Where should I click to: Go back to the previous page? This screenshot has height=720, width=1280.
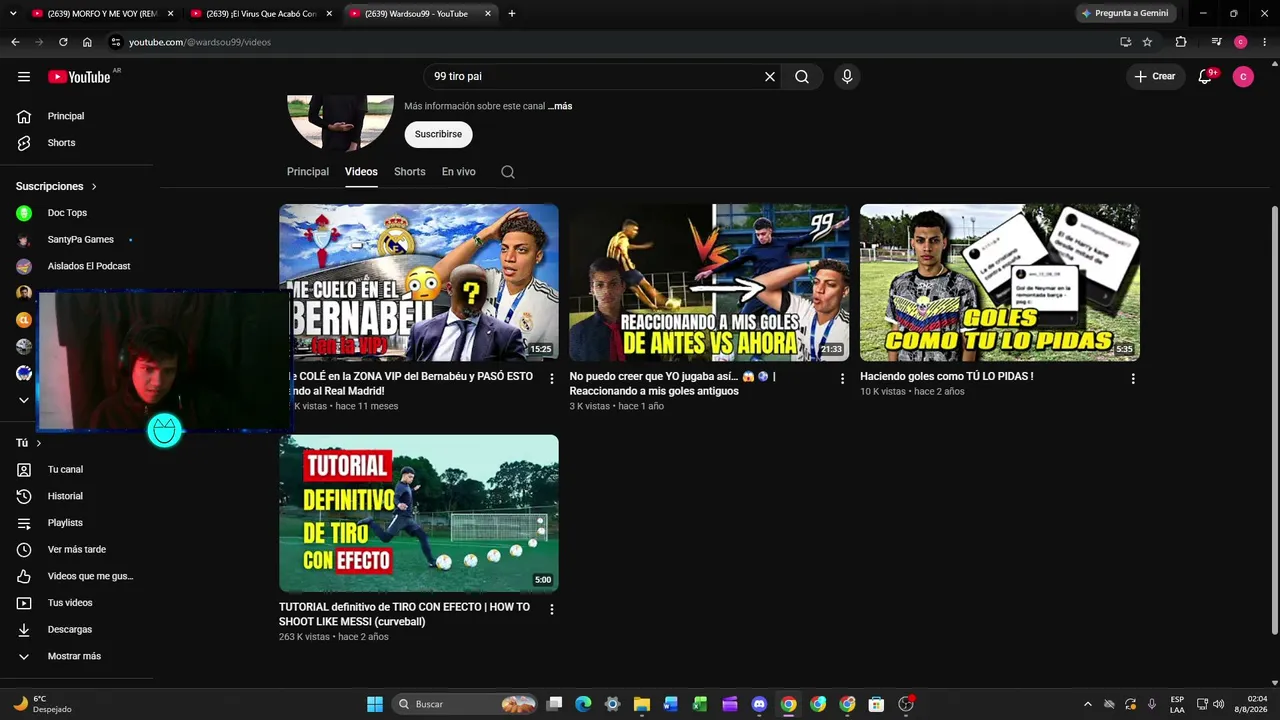pyautogui.click(x=15, y=42)
